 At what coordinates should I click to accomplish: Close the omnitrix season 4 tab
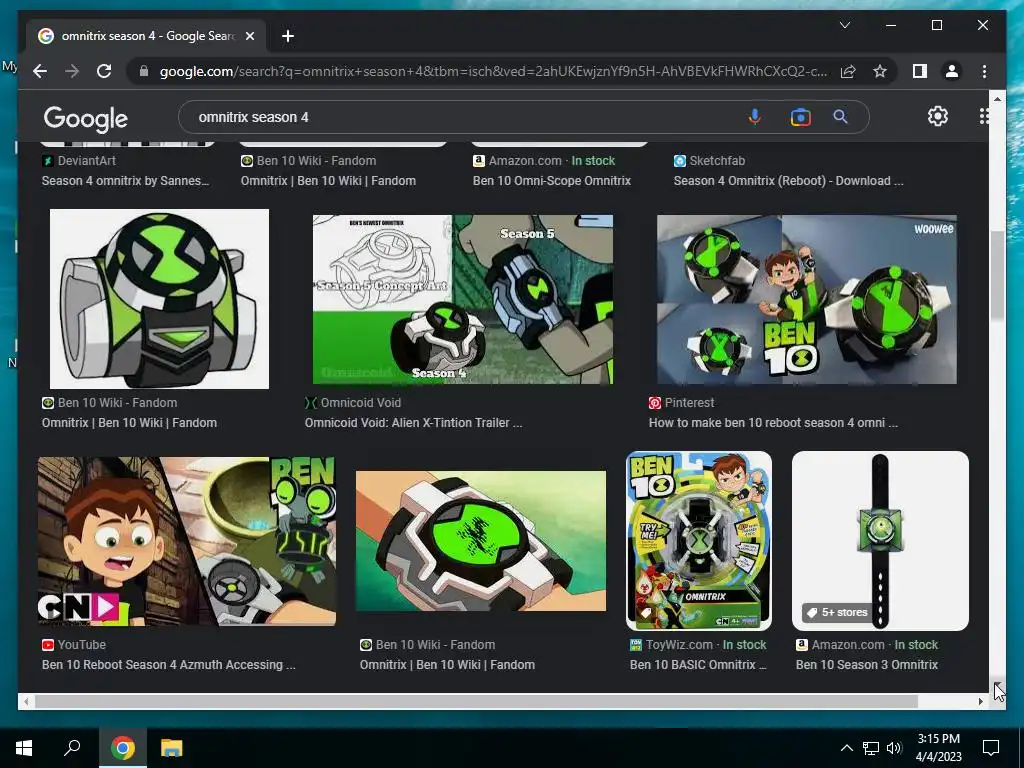point(249,36)
